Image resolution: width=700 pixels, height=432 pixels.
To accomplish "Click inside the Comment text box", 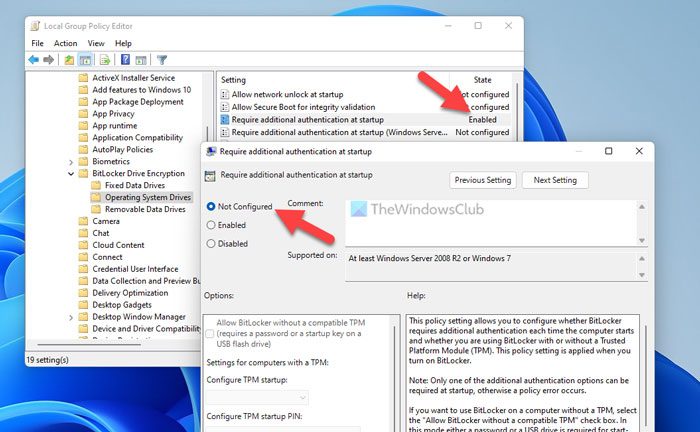I will 491,223.
